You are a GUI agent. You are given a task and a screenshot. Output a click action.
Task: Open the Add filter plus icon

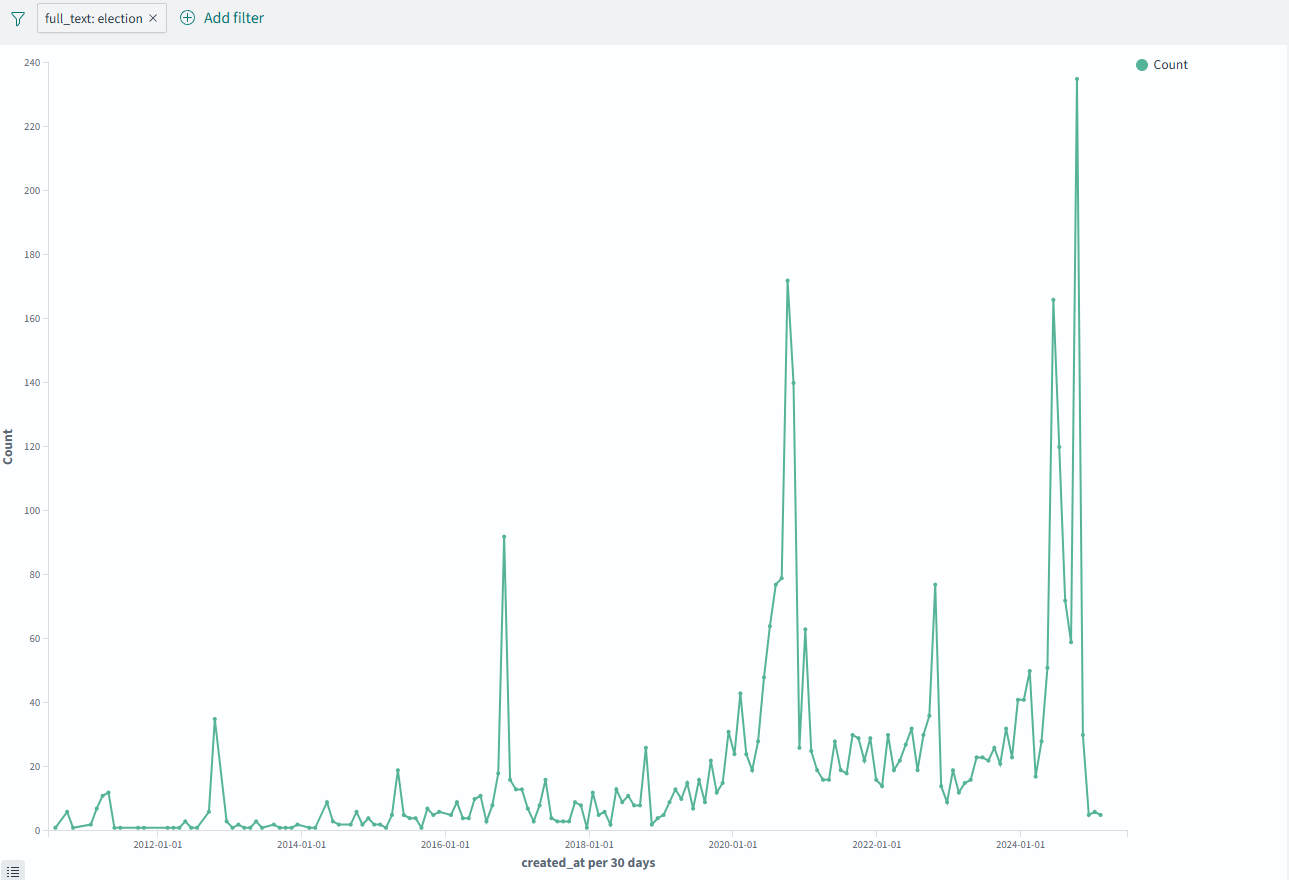pyautogui.click(x=188, y=17)
